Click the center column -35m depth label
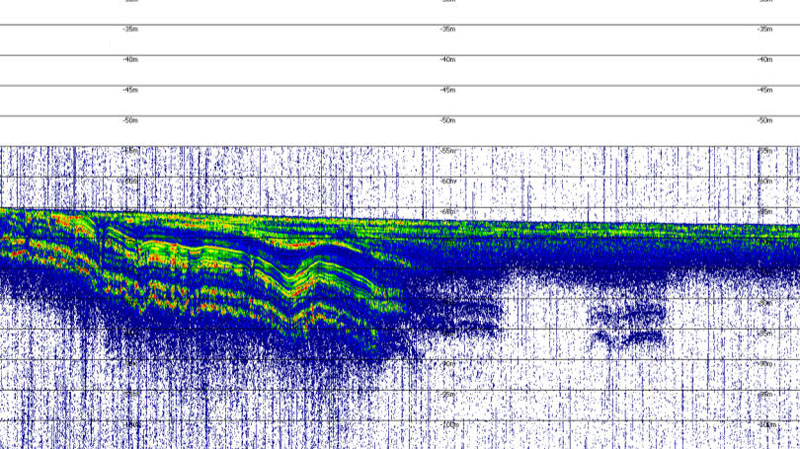Screen dimensions: 800x449 point(448,30)
